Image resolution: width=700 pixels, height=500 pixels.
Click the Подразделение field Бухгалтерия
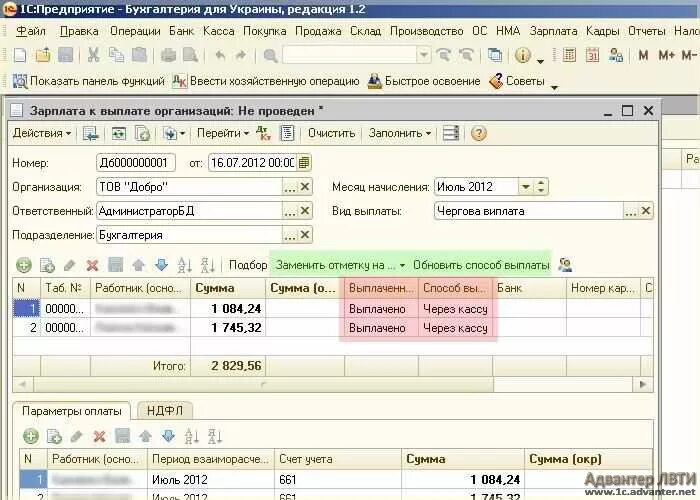tap(189, 235)
